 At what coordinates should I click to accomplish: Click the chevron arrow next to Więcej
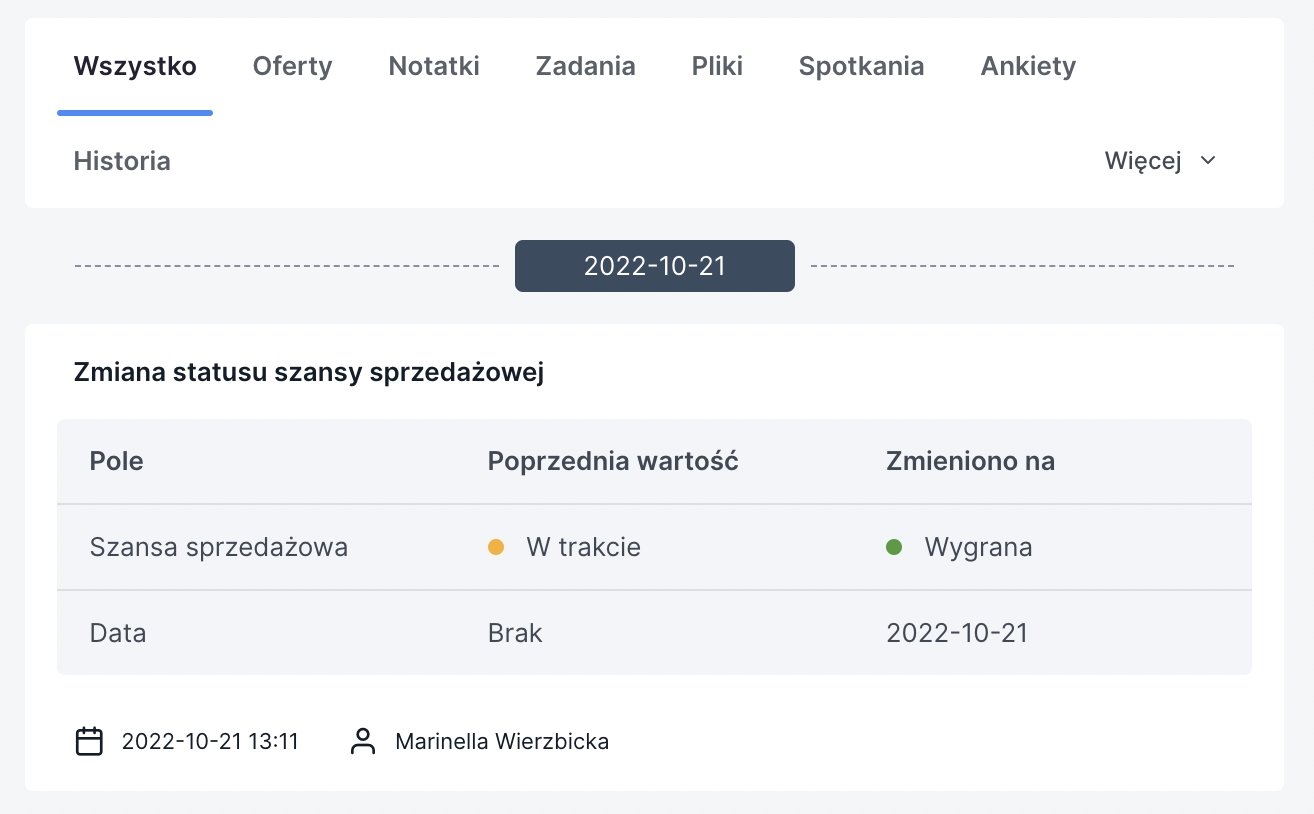point(1208,161)
